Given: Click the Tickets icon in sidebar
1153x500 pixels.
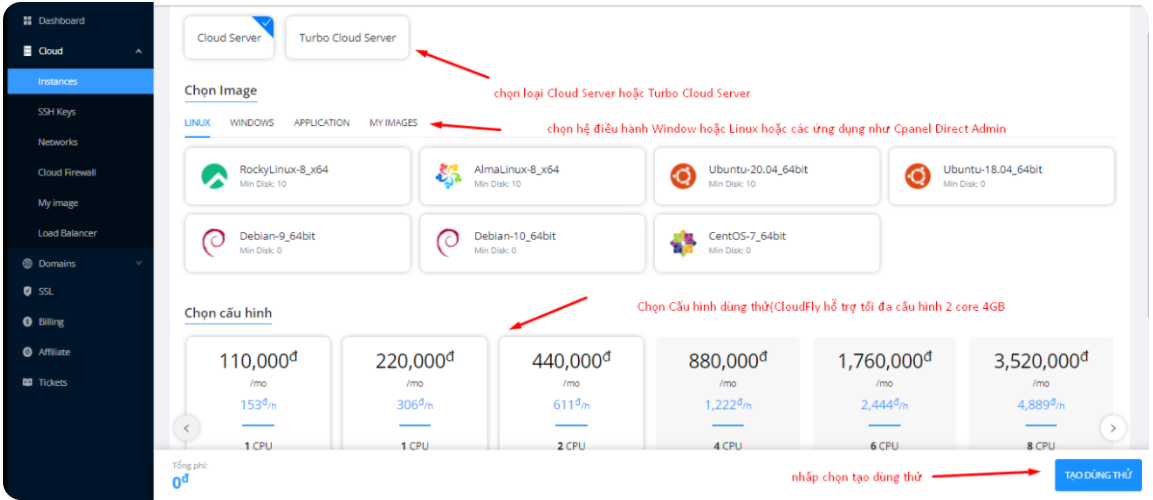Looking at the screenshot, I should pyautogui.click(x=28, y=382).
